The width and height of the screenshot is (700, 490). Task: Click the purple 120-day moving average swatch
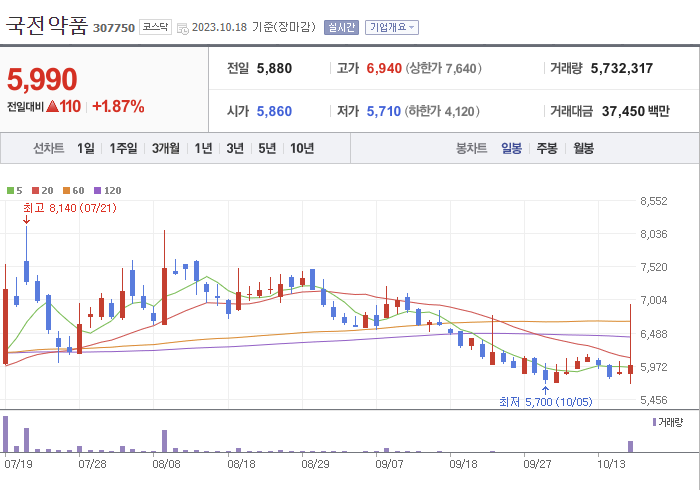[97, 191]
